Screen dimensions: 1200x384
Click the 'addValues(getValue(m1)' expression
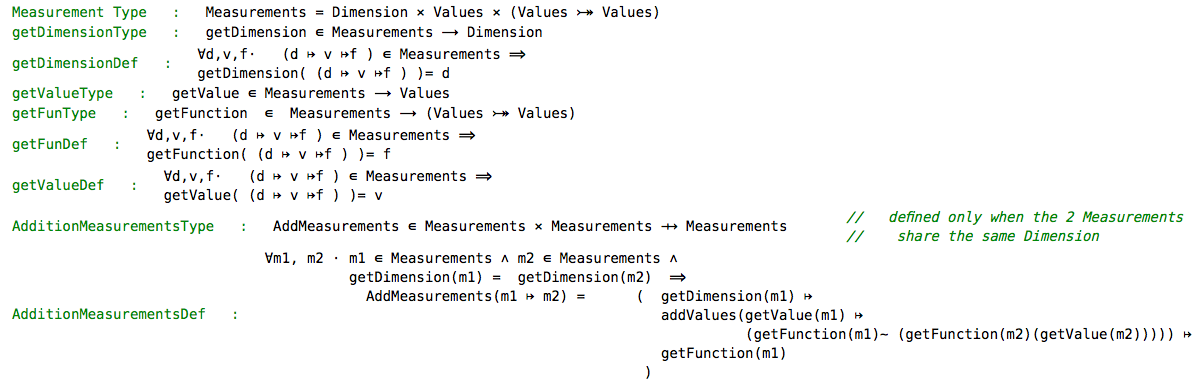coord(756,315)
